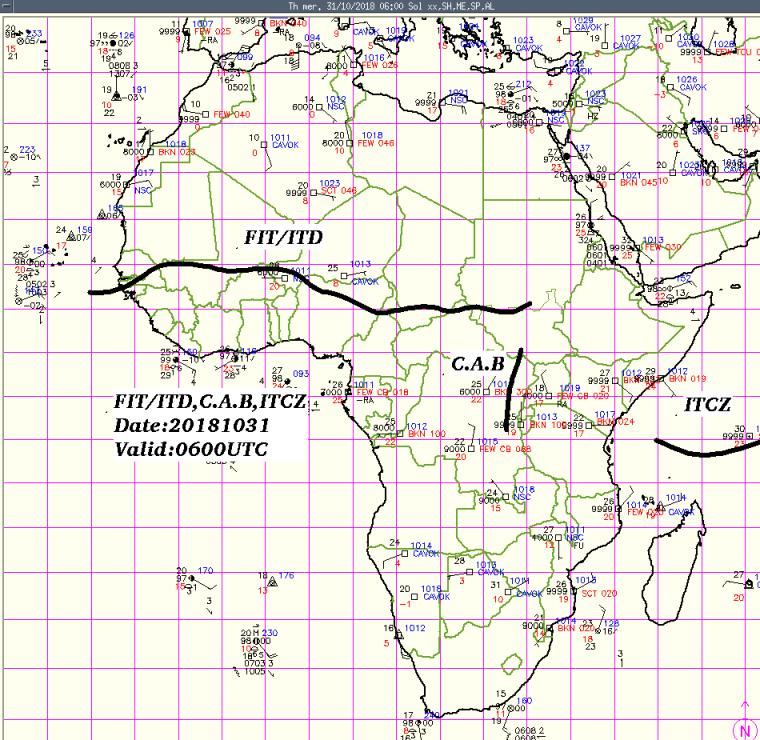The height and width of the screenshot is (740, 760).
Task: Click the red FEW CB 088 report
Action: pos(505,450)
